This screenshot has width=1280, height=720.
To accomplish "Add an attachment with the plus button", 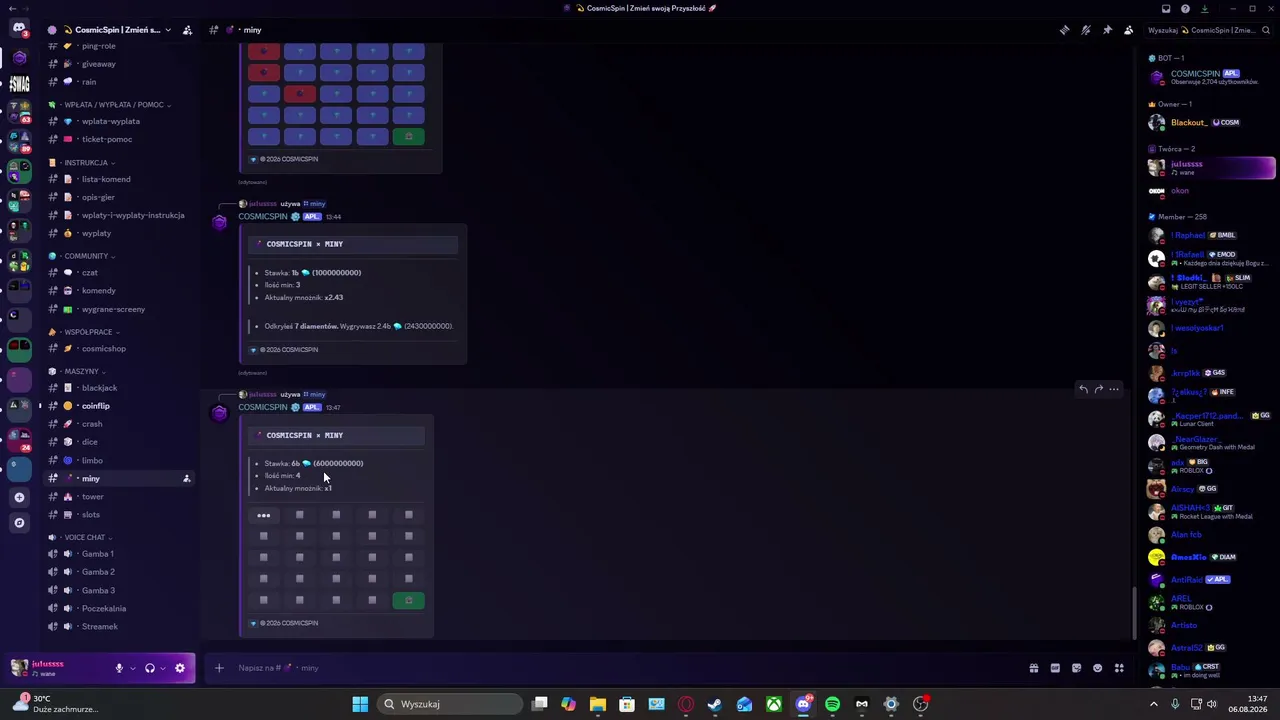I will 219,668.
